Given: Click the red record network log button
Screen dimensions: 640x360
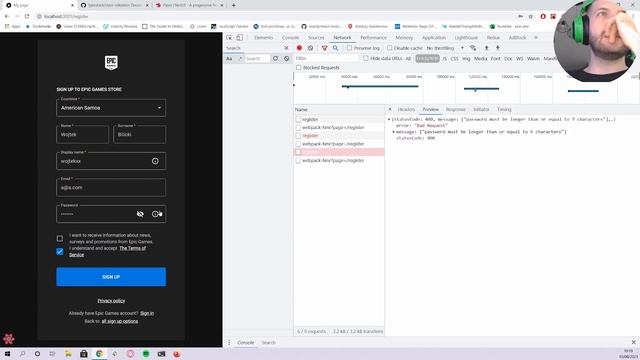Looking at the screenshot, I should [x=299, y=48].
